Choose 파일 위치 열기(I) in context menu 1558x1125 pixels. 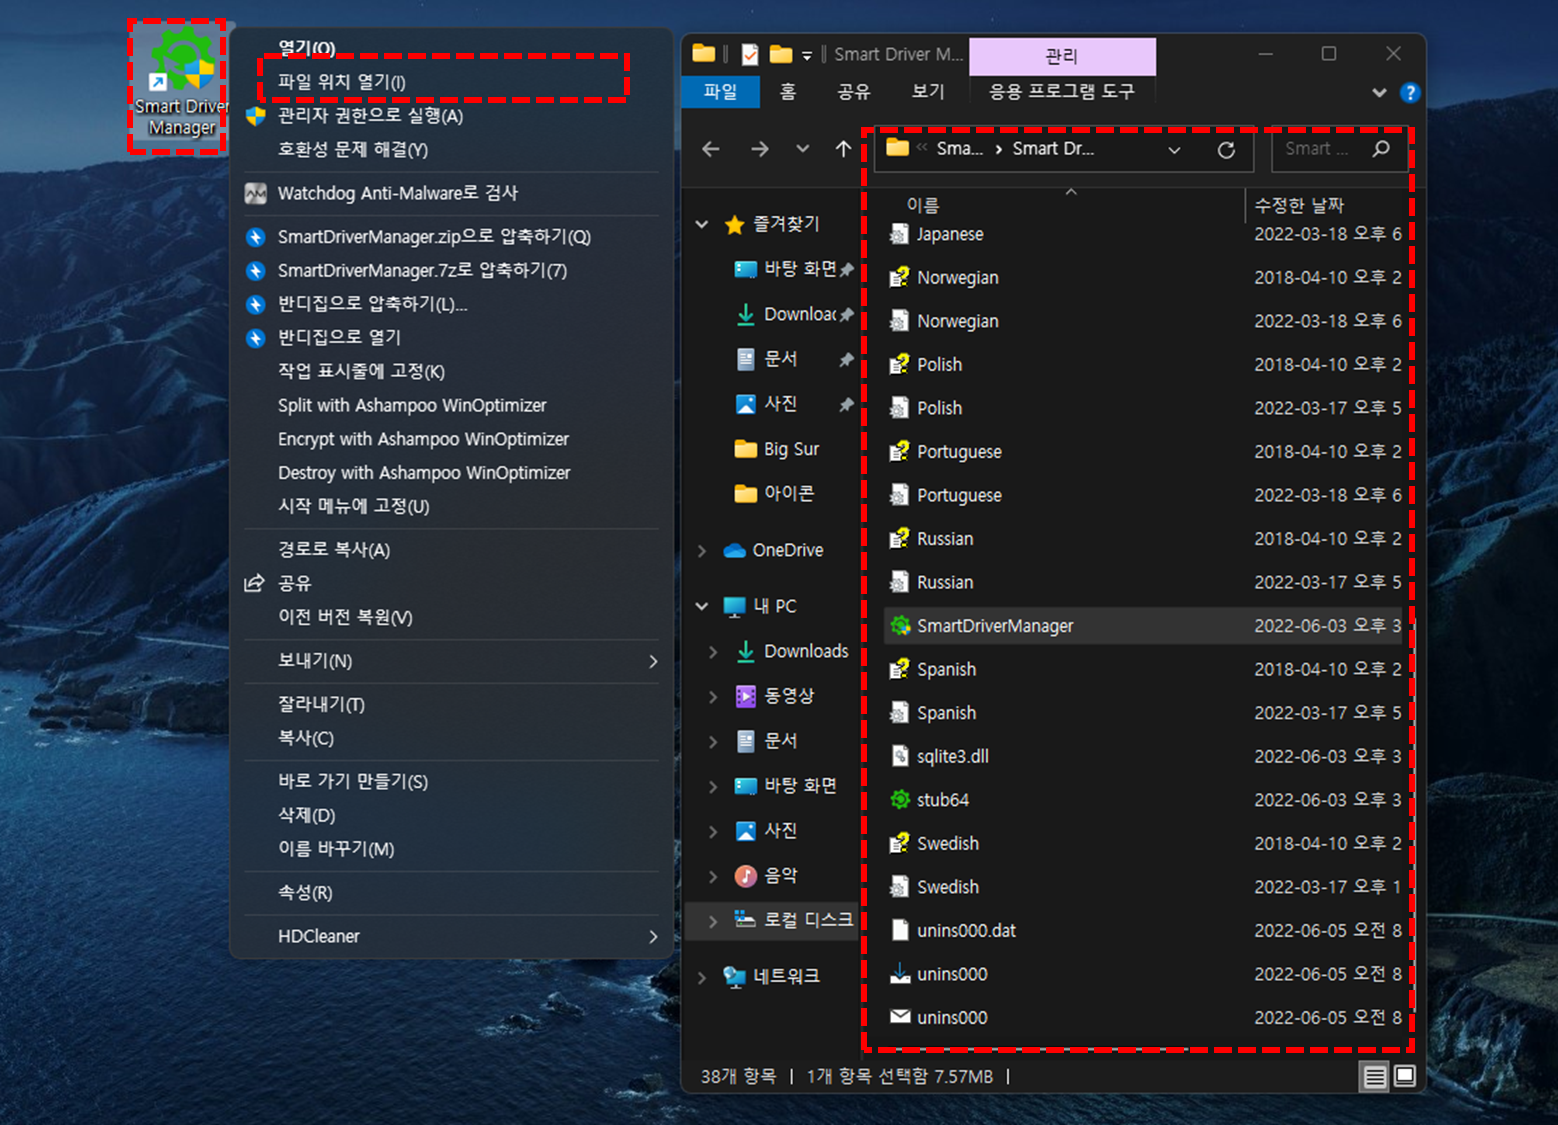point(341,82)
